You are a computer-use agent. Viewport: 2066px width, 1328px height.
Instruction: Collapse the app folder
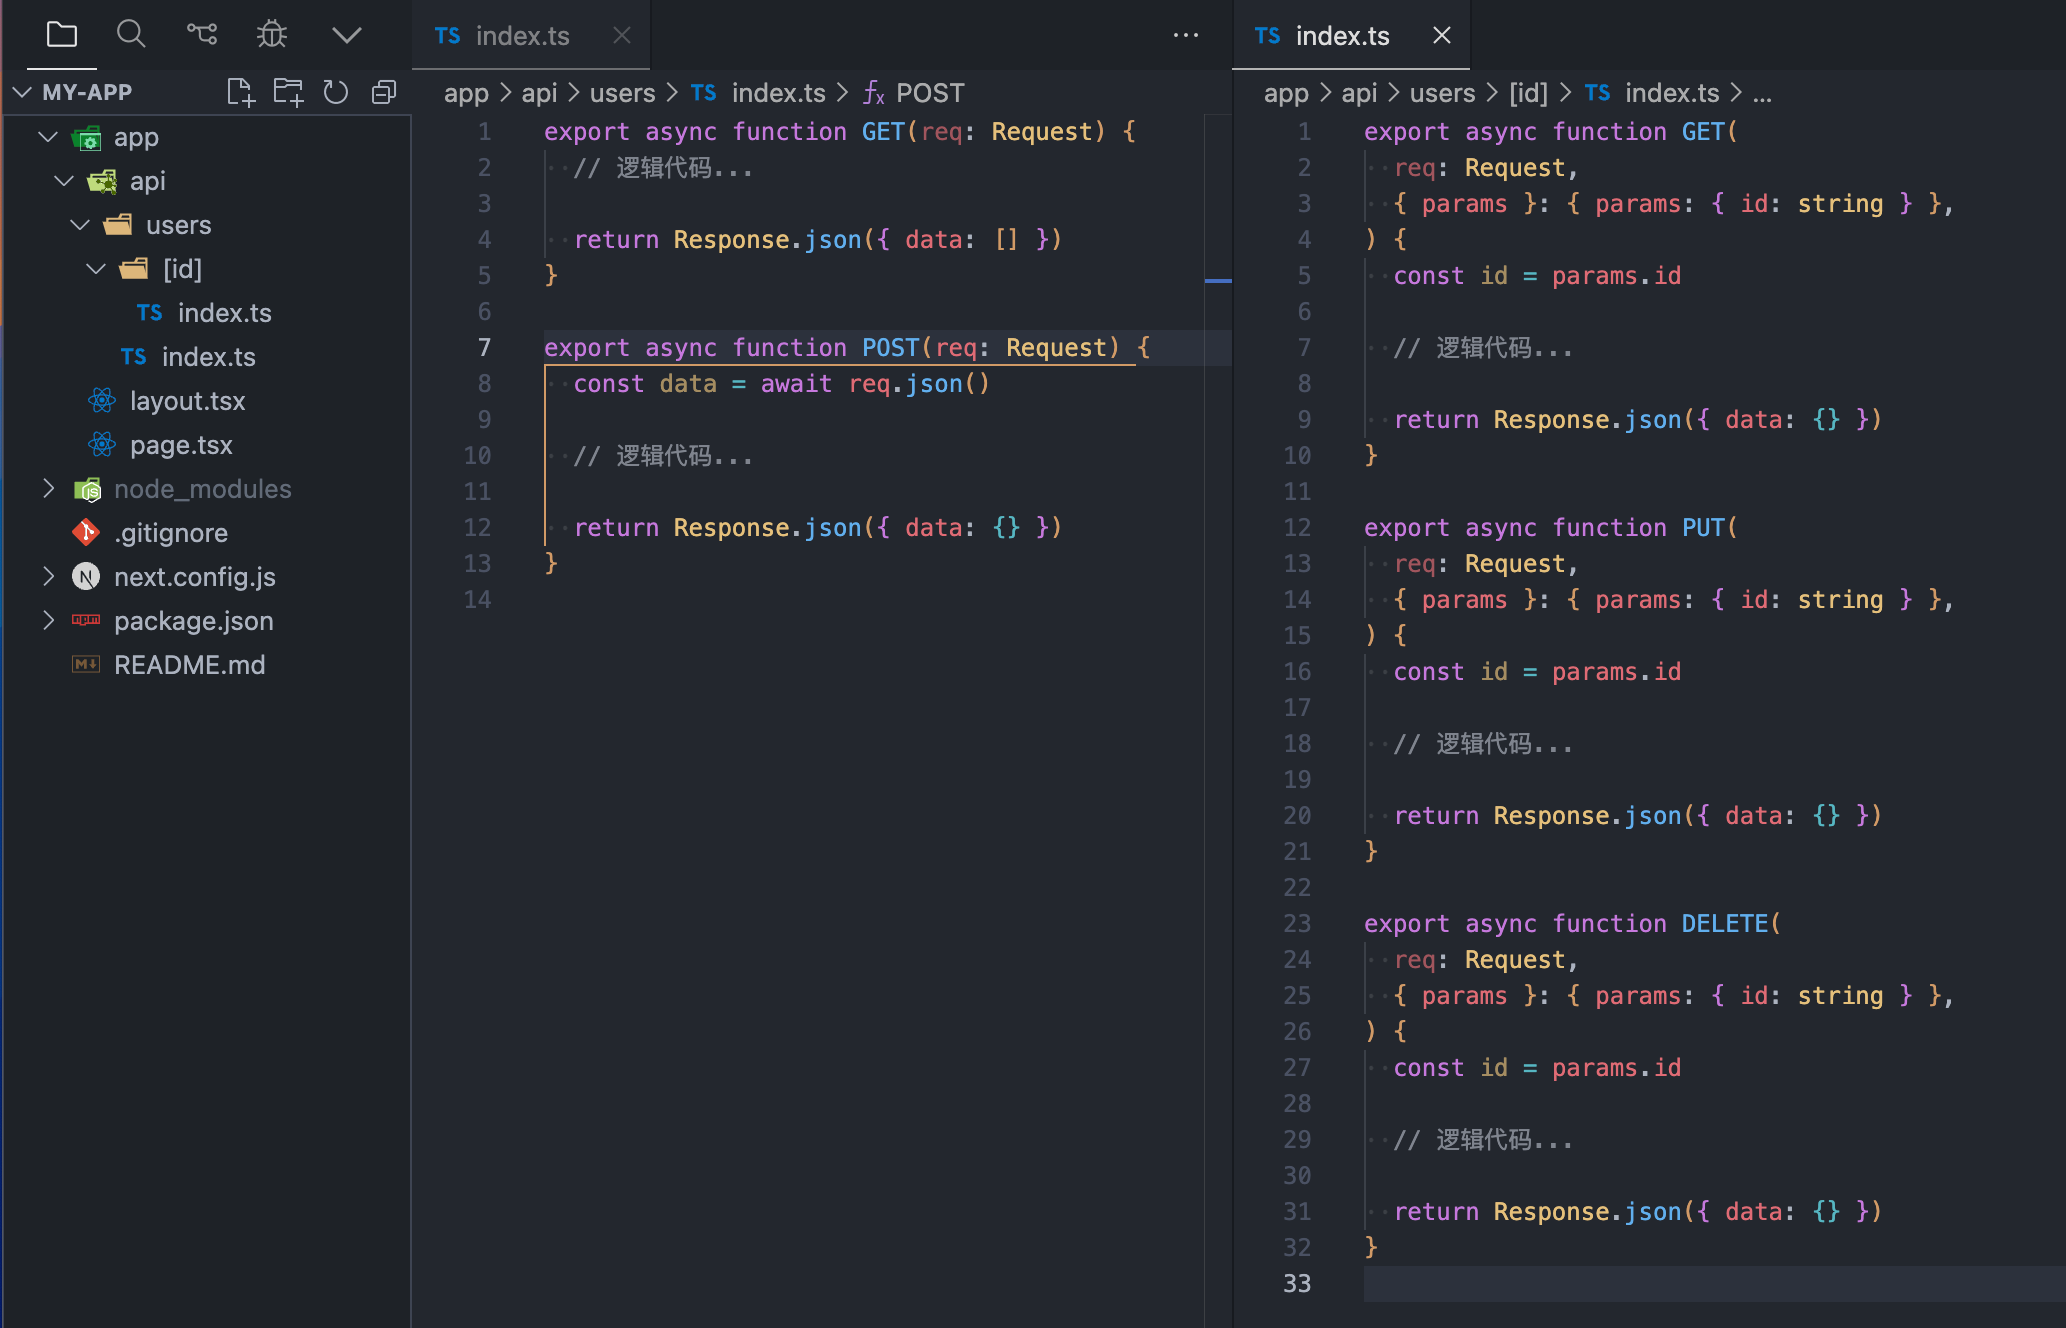tap(47, 137)
